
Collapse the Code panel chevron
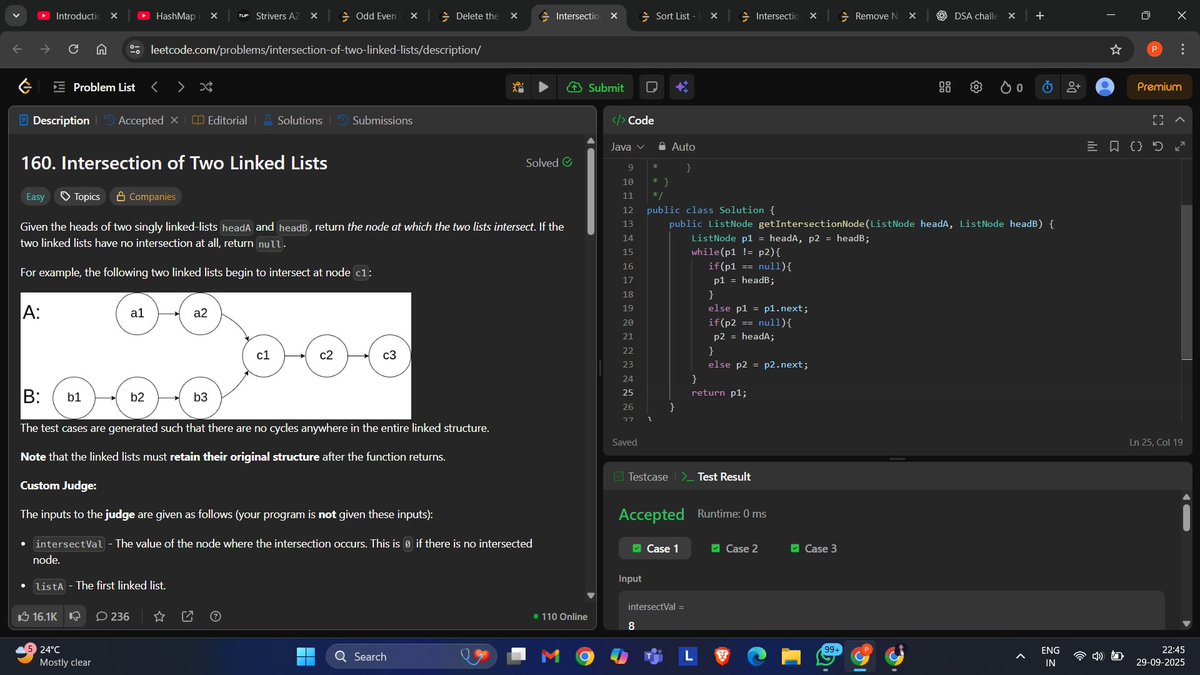point(1181,120)
